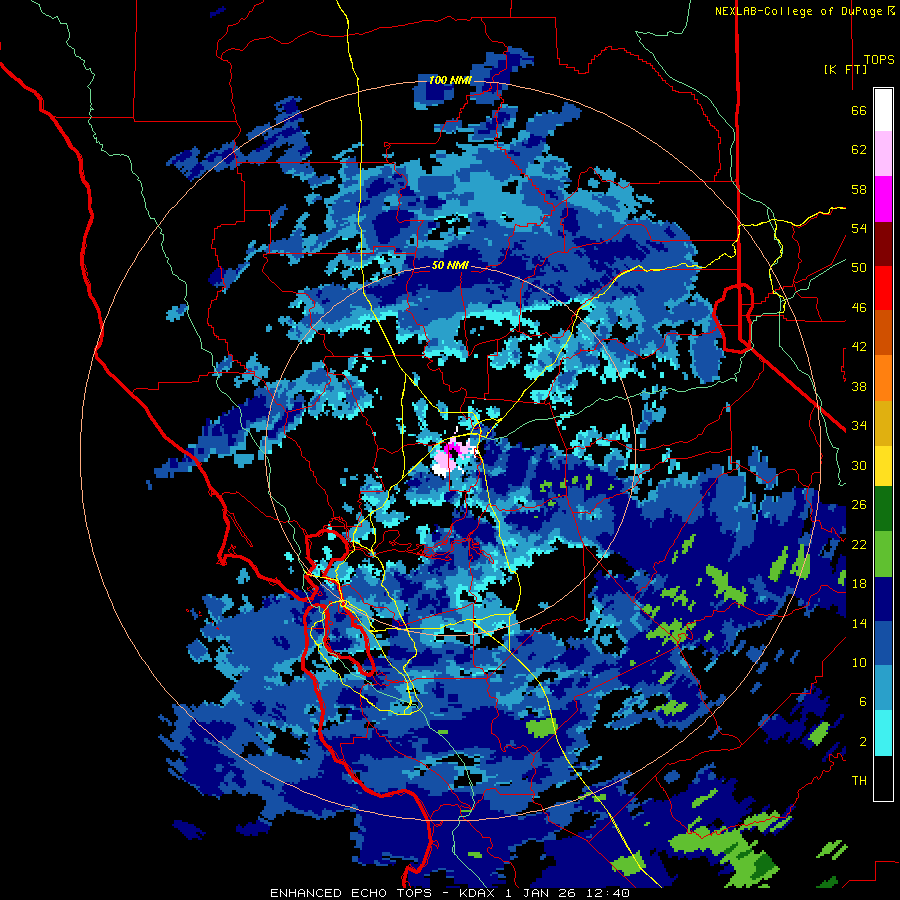Click the gold legend swatch
This screenshot has width=900, height=900.
[883, 423]
